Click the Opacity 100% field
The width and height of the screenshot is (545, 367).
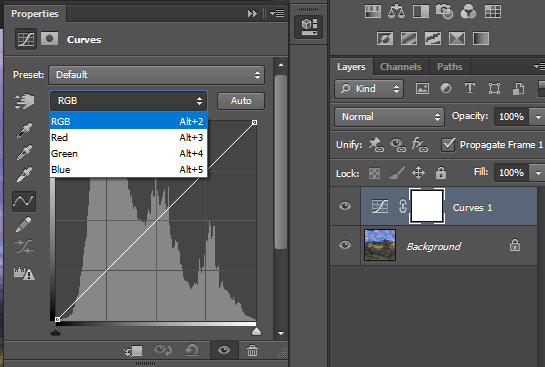pyautogui.click(x=511, y=117)
